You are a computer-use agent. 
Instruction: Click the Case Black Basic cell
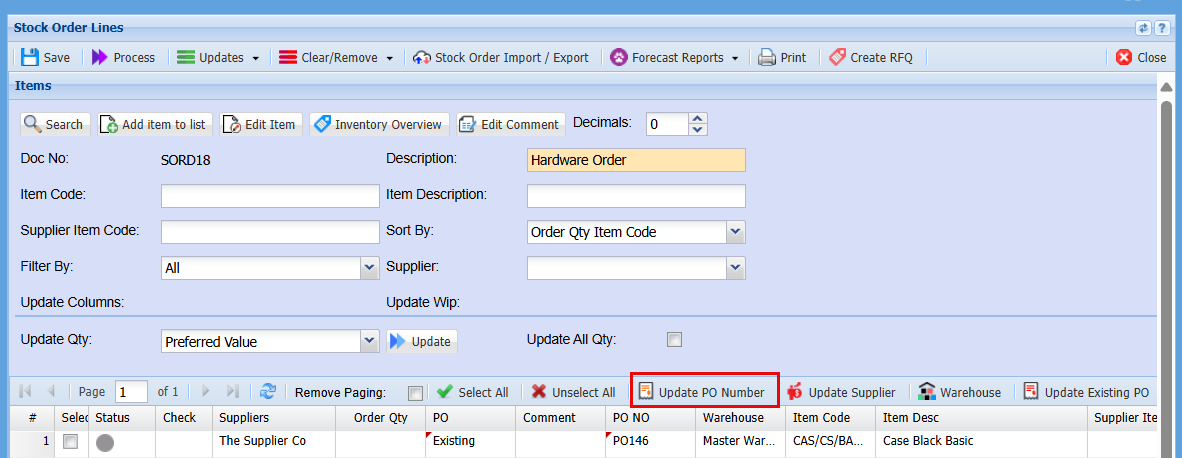[x=982, y=441]
